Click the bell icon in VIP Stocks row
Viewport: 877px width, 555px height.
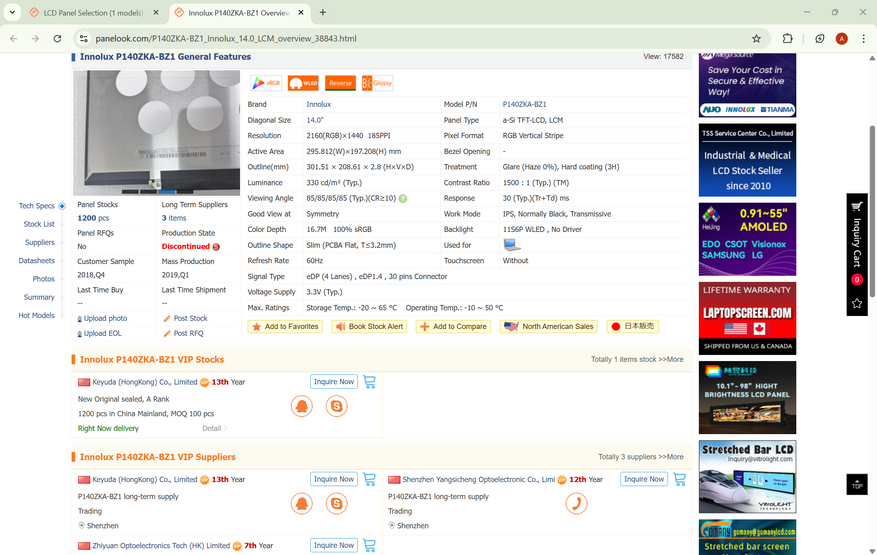(301, 406)
